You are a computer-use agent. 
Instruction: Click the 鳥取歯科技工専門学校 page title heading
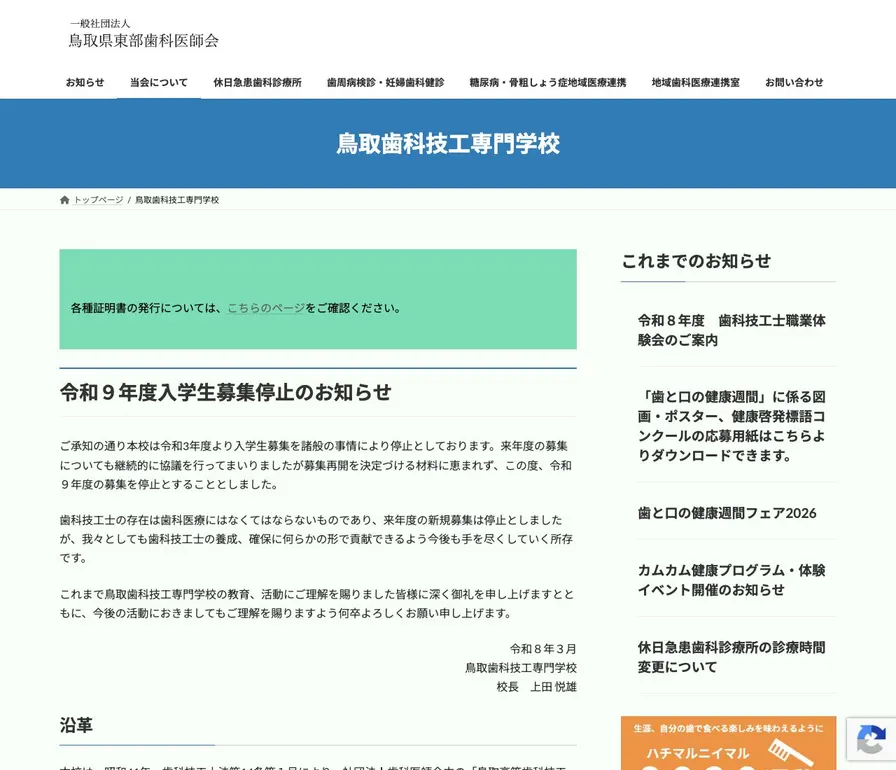click(x=448, y=143)
